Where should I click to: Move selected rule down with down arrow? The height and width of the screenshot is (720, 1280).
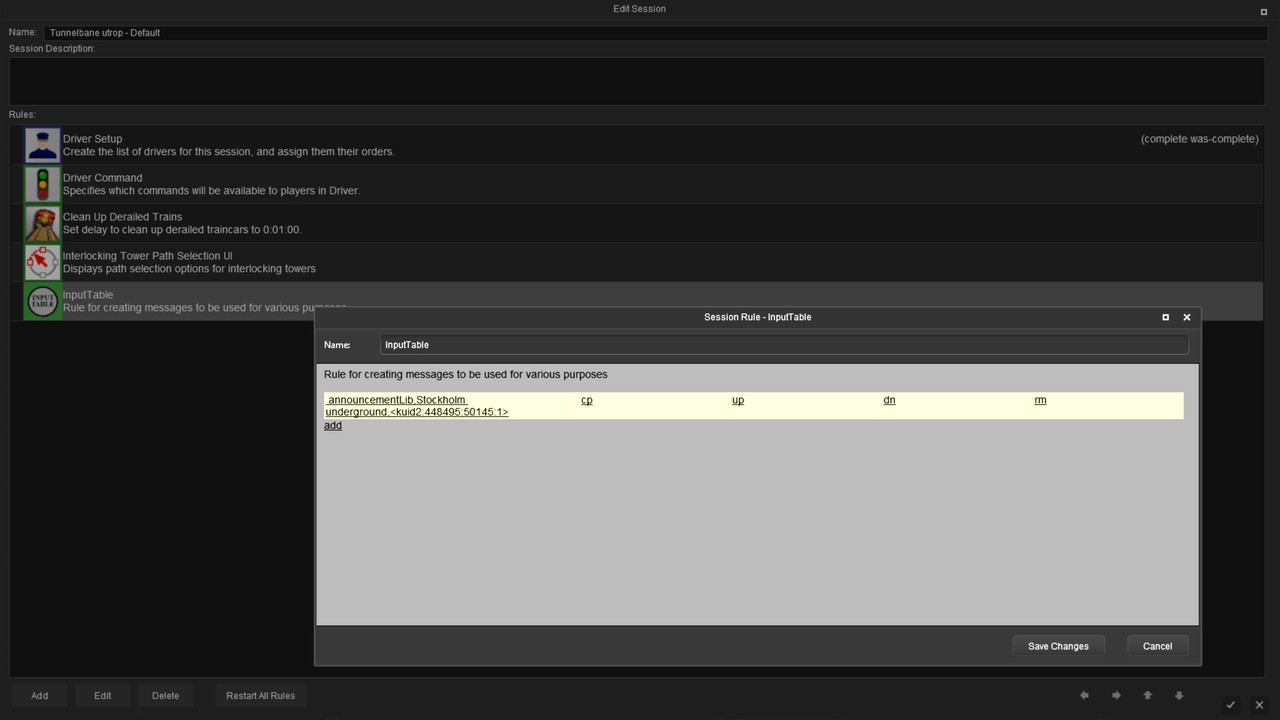[1179, 695]
